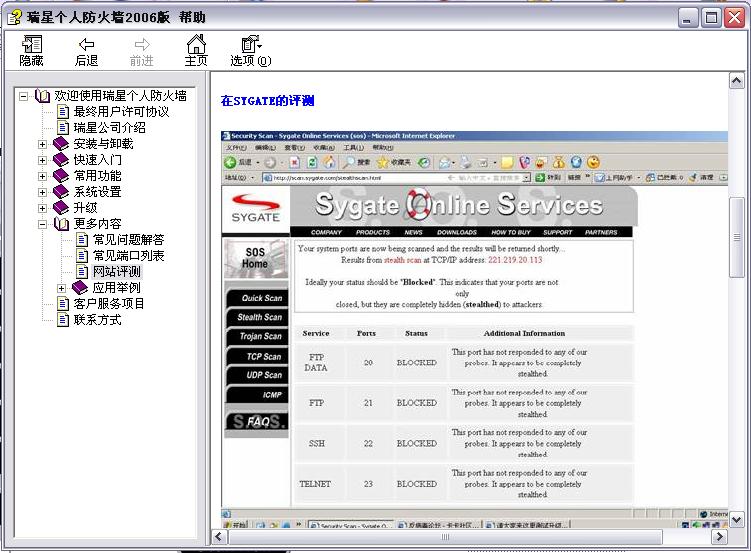
Task: Maximize the help window
Action: pyautogui.click(x=712, y=19)
